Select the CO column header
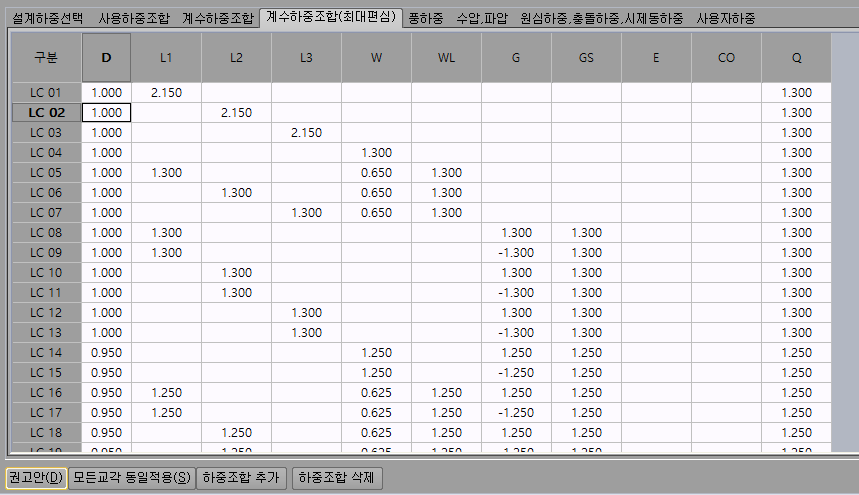The image size is (859, 495). [x=726, y=57]
